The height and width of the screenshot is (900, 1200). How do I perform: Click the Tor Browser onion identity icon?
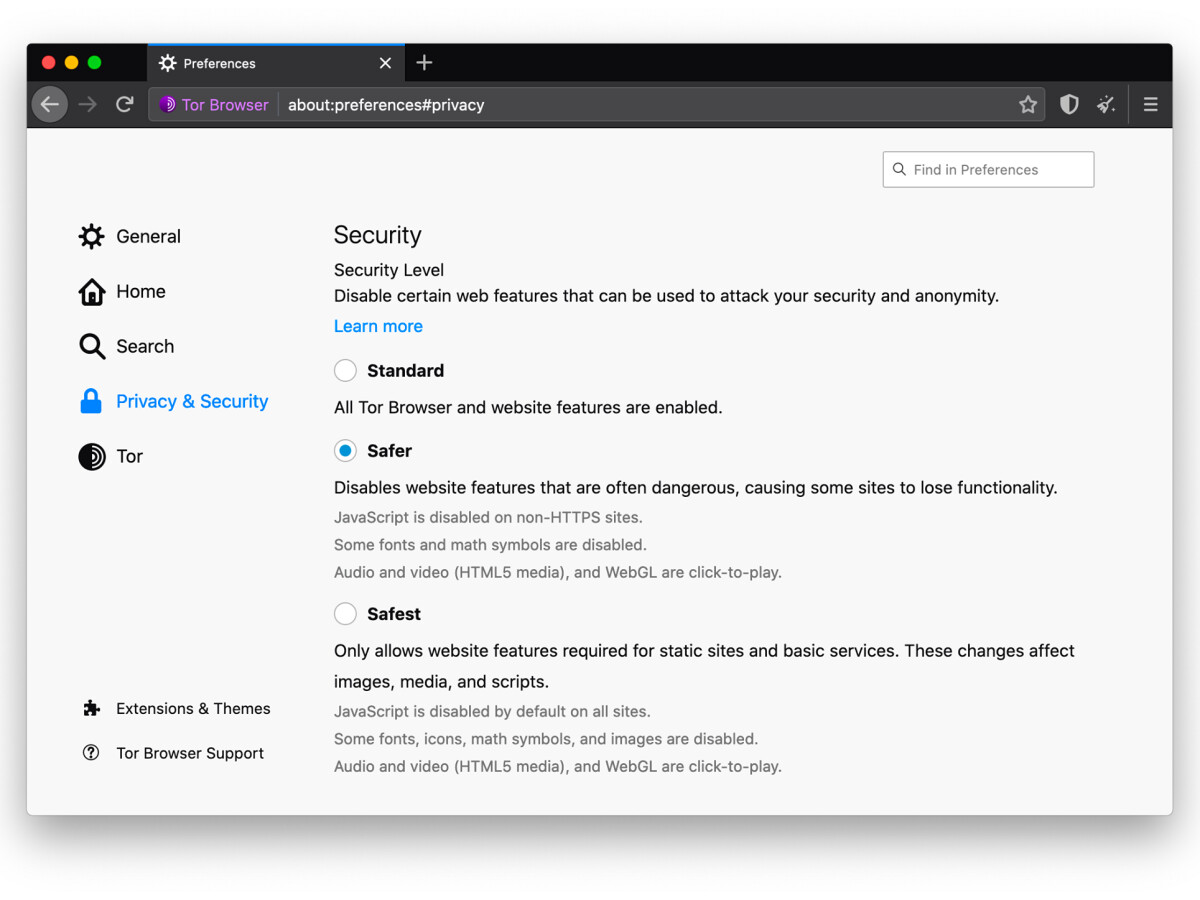[x=167, y=104]
